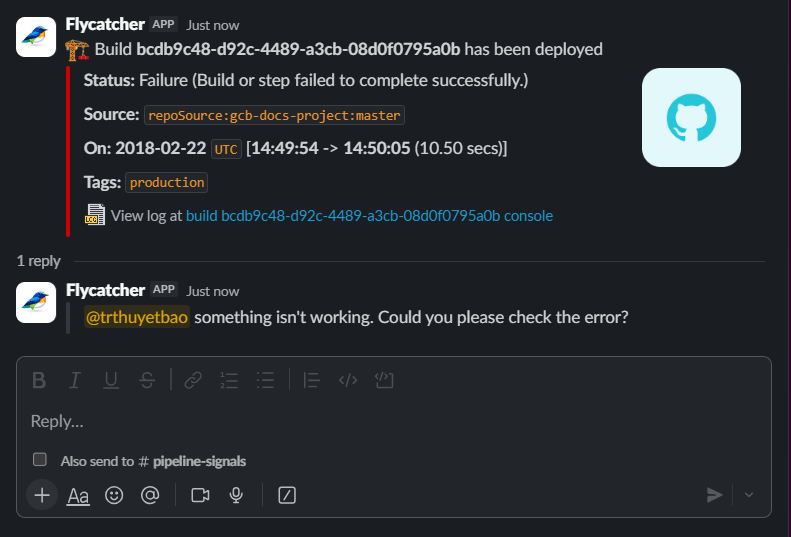Open the emoji picker

(x=114, y=495)
